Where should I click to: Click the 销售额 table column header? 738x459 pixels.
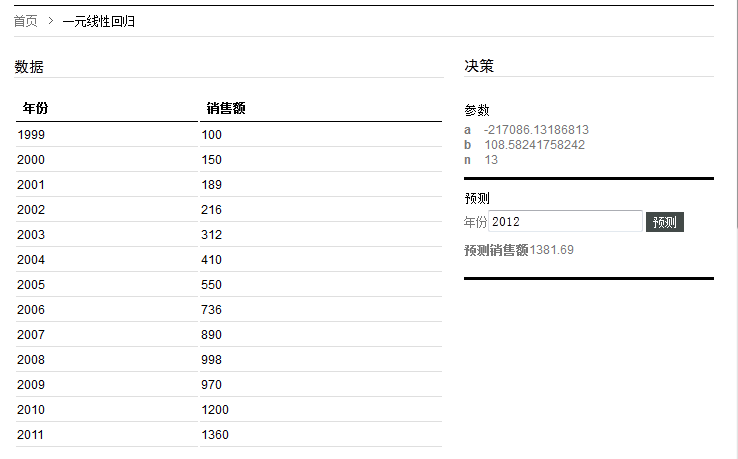[x=226, y=108]
